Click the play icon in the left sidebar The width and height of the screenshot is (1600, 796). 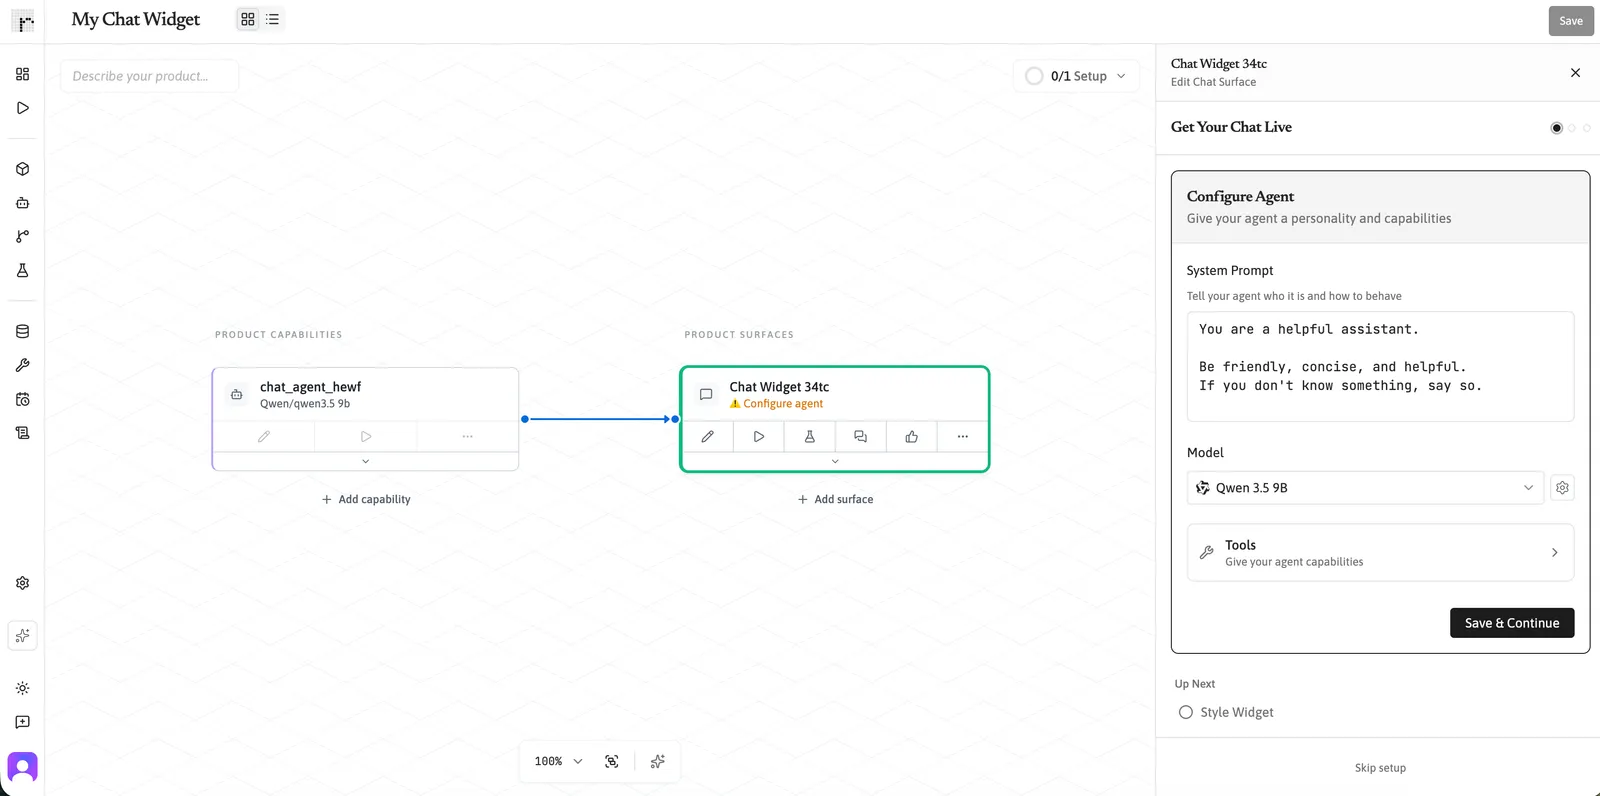pyautogui.click(x=22, y=108)
